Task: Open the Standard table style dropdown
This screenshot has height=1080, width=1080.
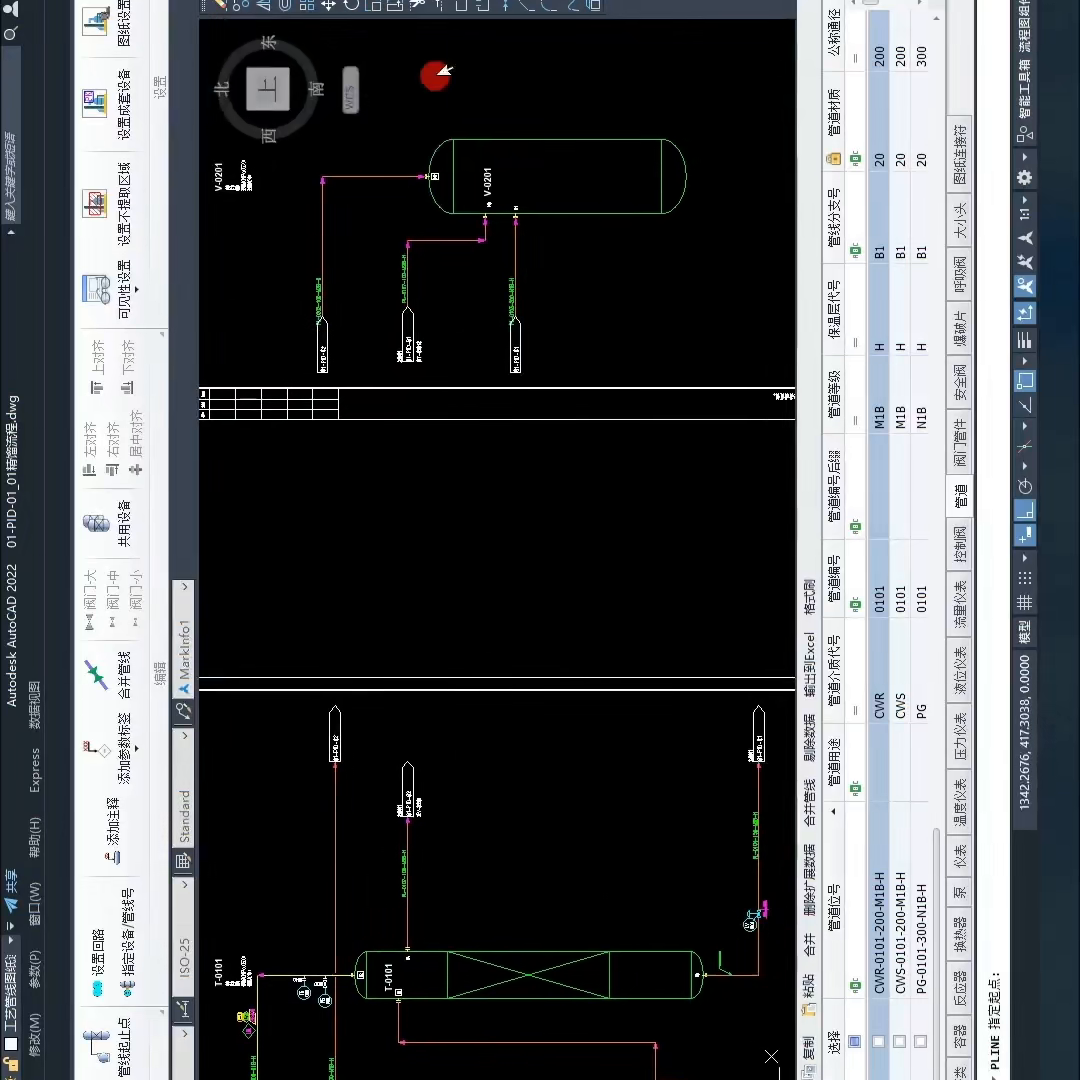Action: pos(184,735)
